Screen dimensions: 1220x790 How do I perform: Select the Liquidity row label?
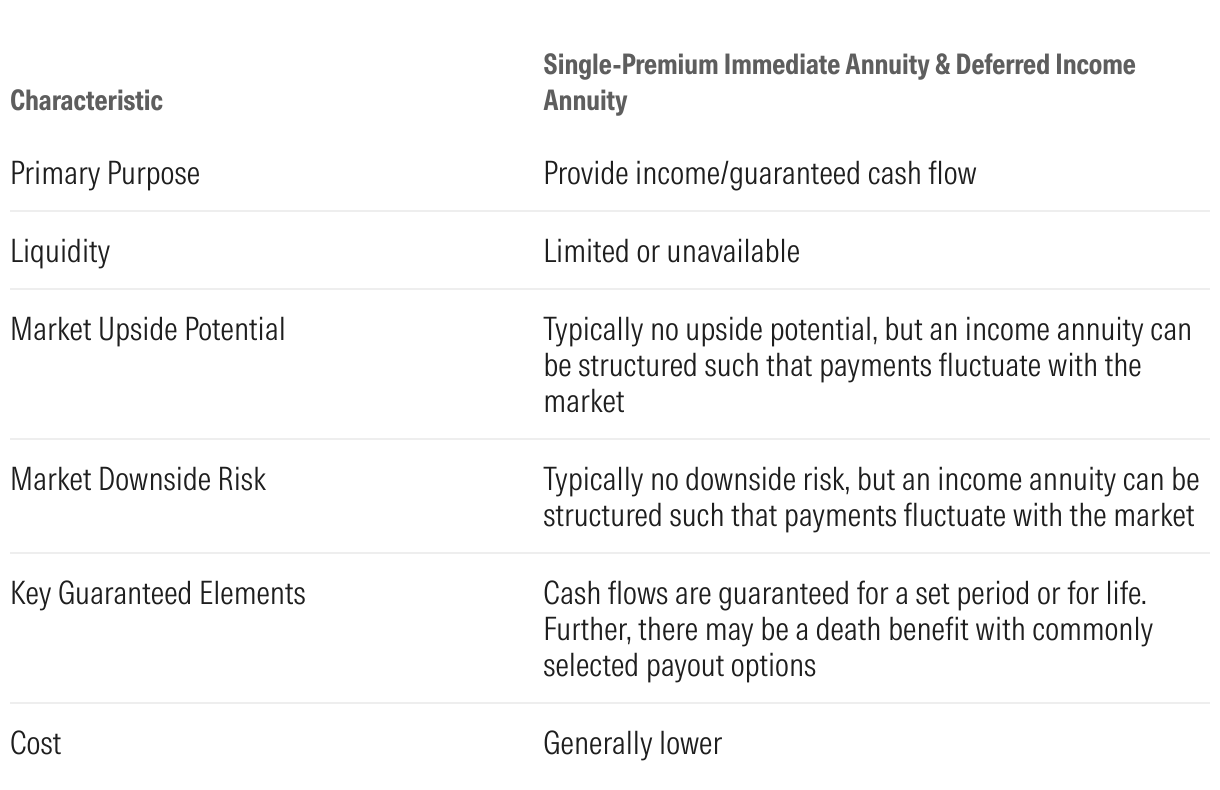point(60,251)
